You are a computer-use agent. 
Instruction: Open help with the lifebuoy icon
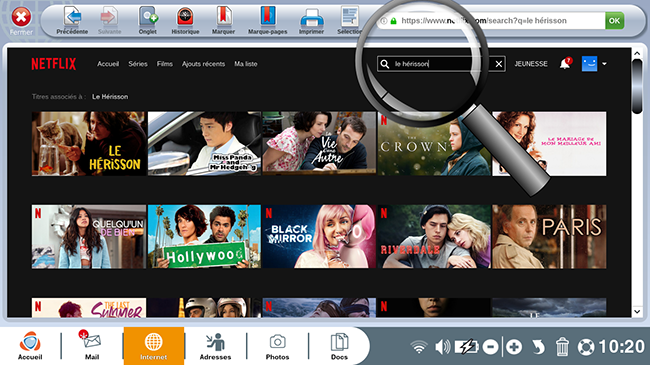coord(586,347)
